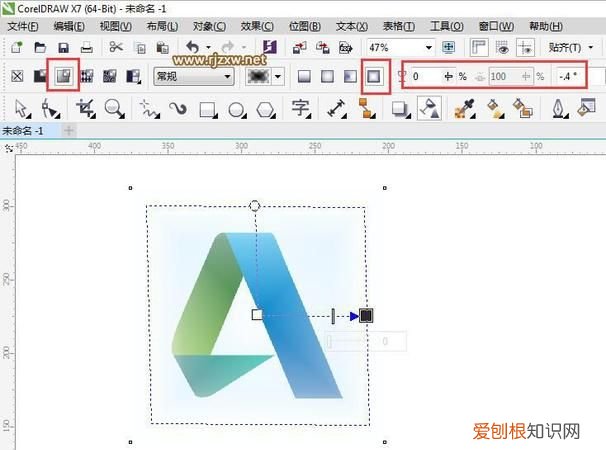Screen dimensions: 606x450
Task: Select the Crop tool in the toolbox
Action: coord(85,108)
